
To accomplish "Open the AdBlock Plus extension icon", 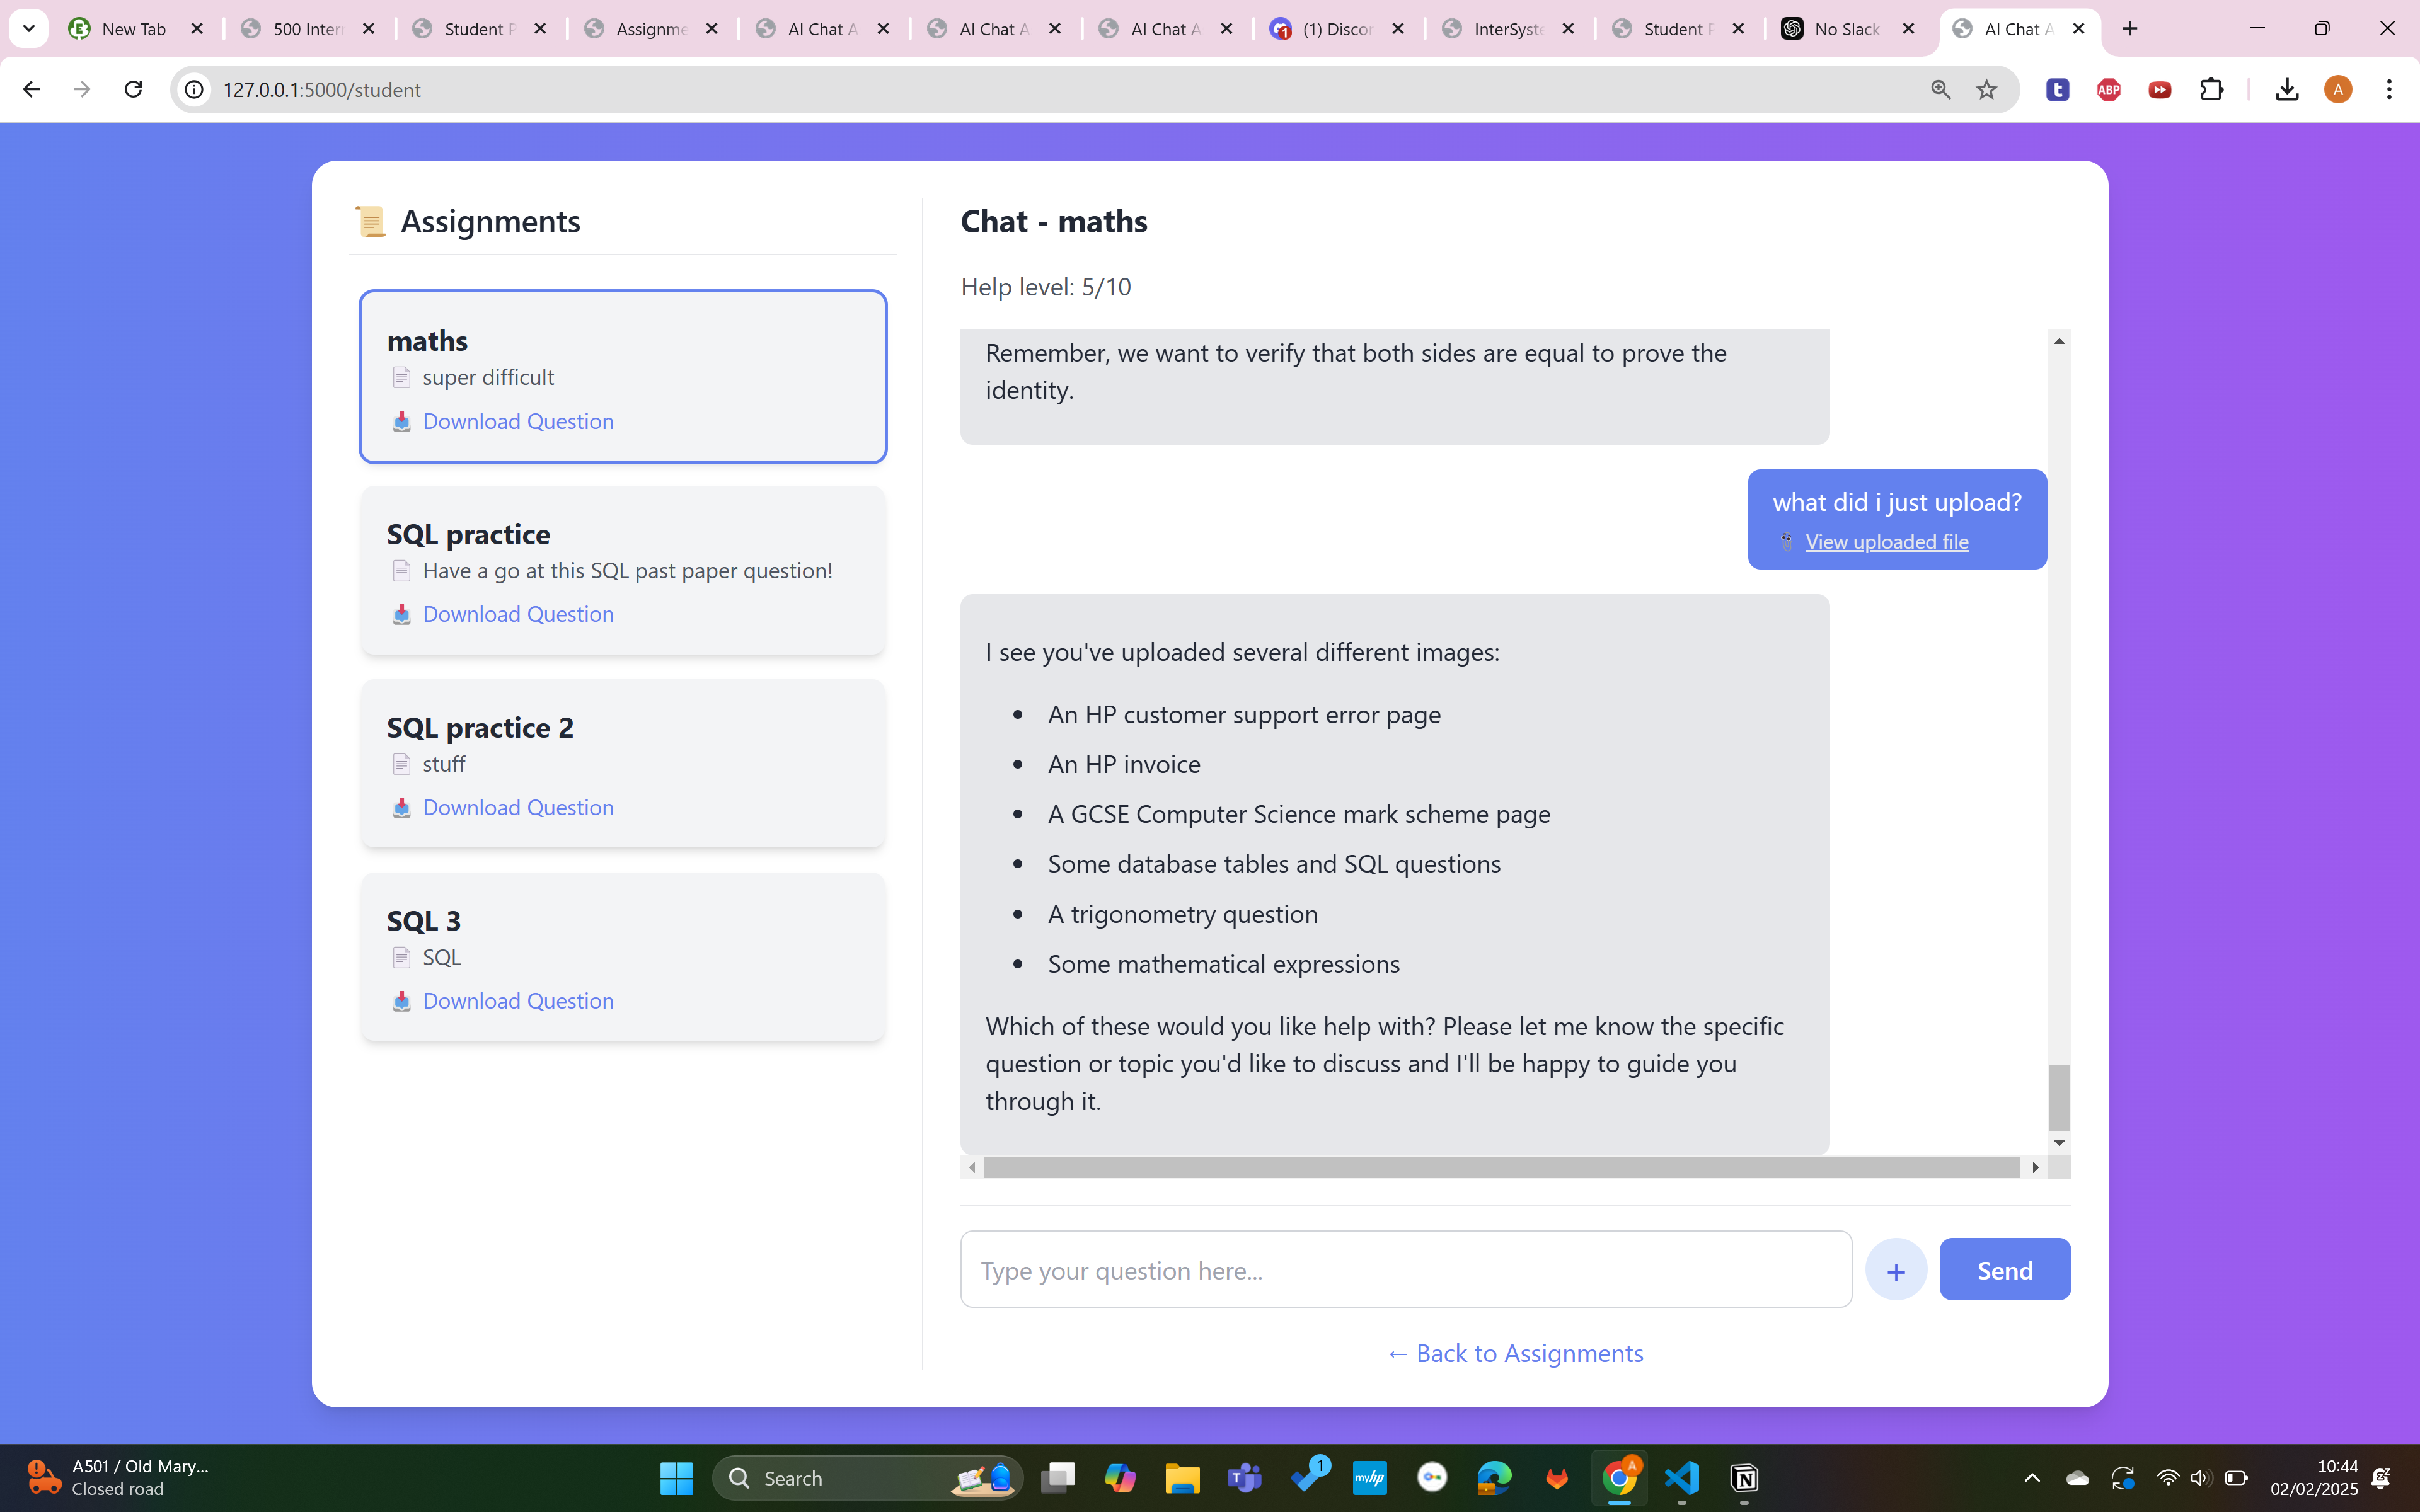I will click(2108, 89).
